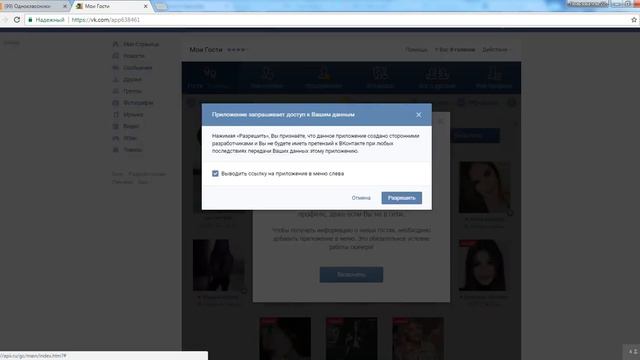The height and width of the screenshot is (360, 640).
Task: Click the Игры gamepad icon in sidebar
Action: point(116,138)
